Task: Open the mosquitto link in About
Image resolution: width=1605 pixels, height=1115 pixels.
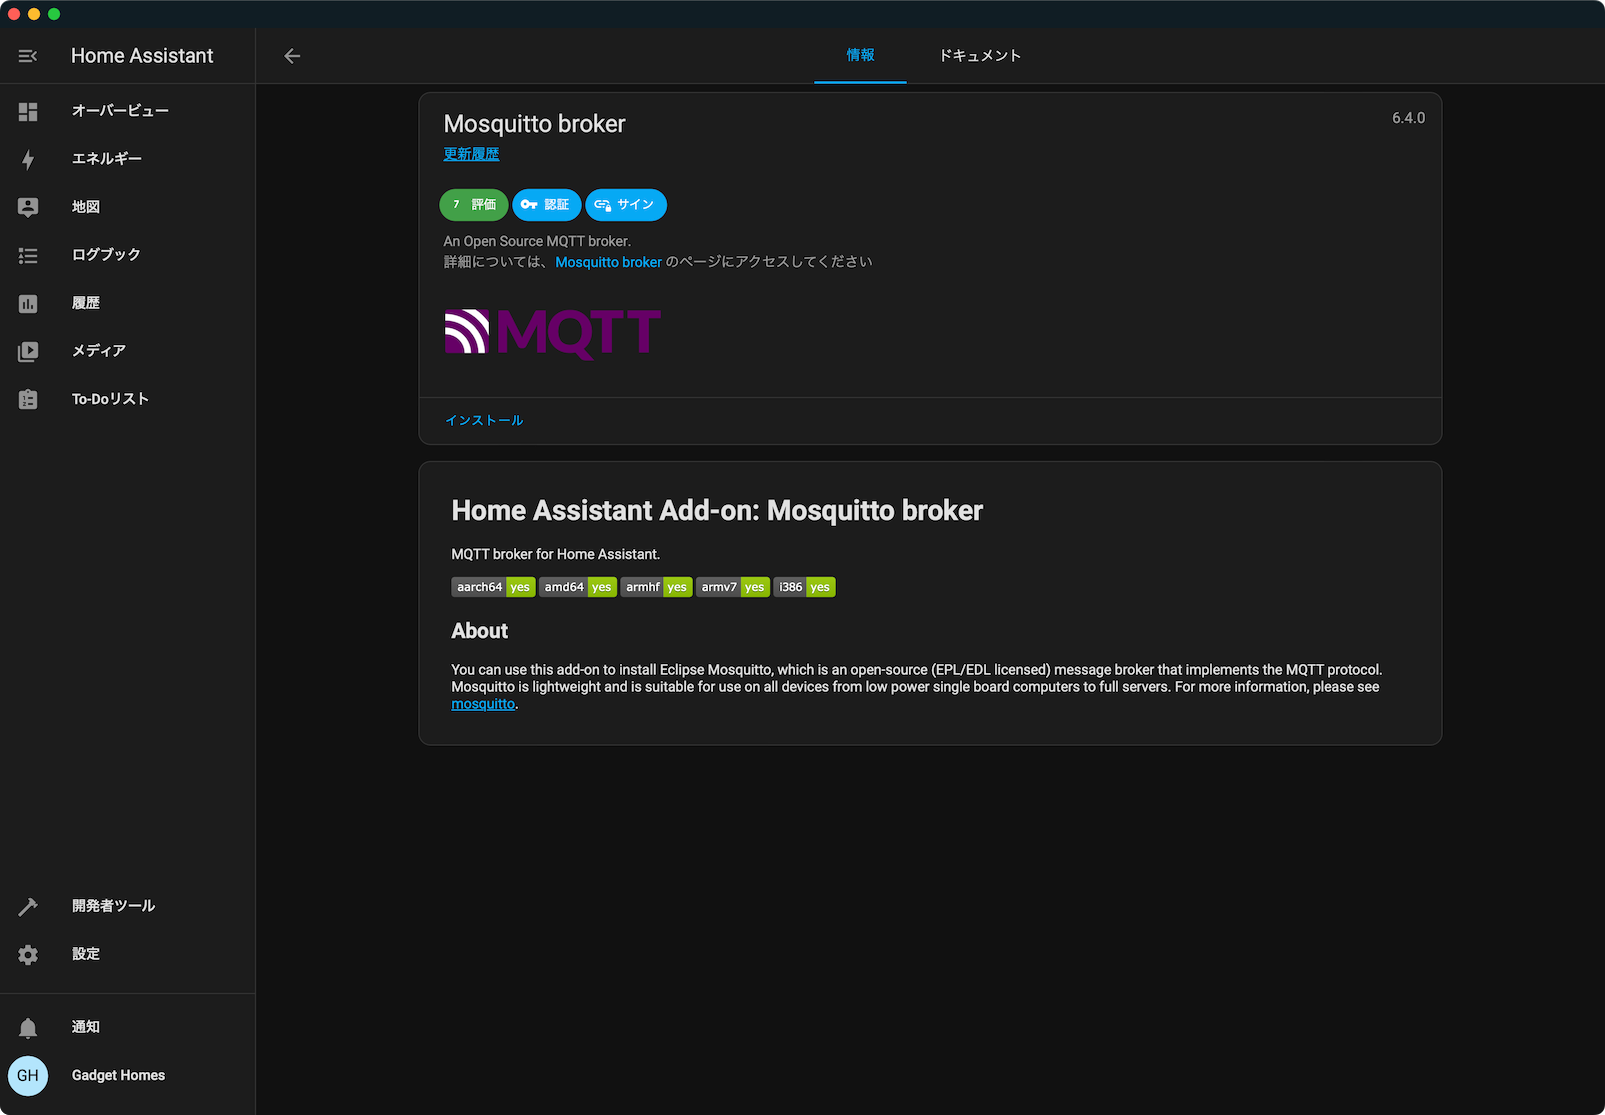Action: coord(483,704)
